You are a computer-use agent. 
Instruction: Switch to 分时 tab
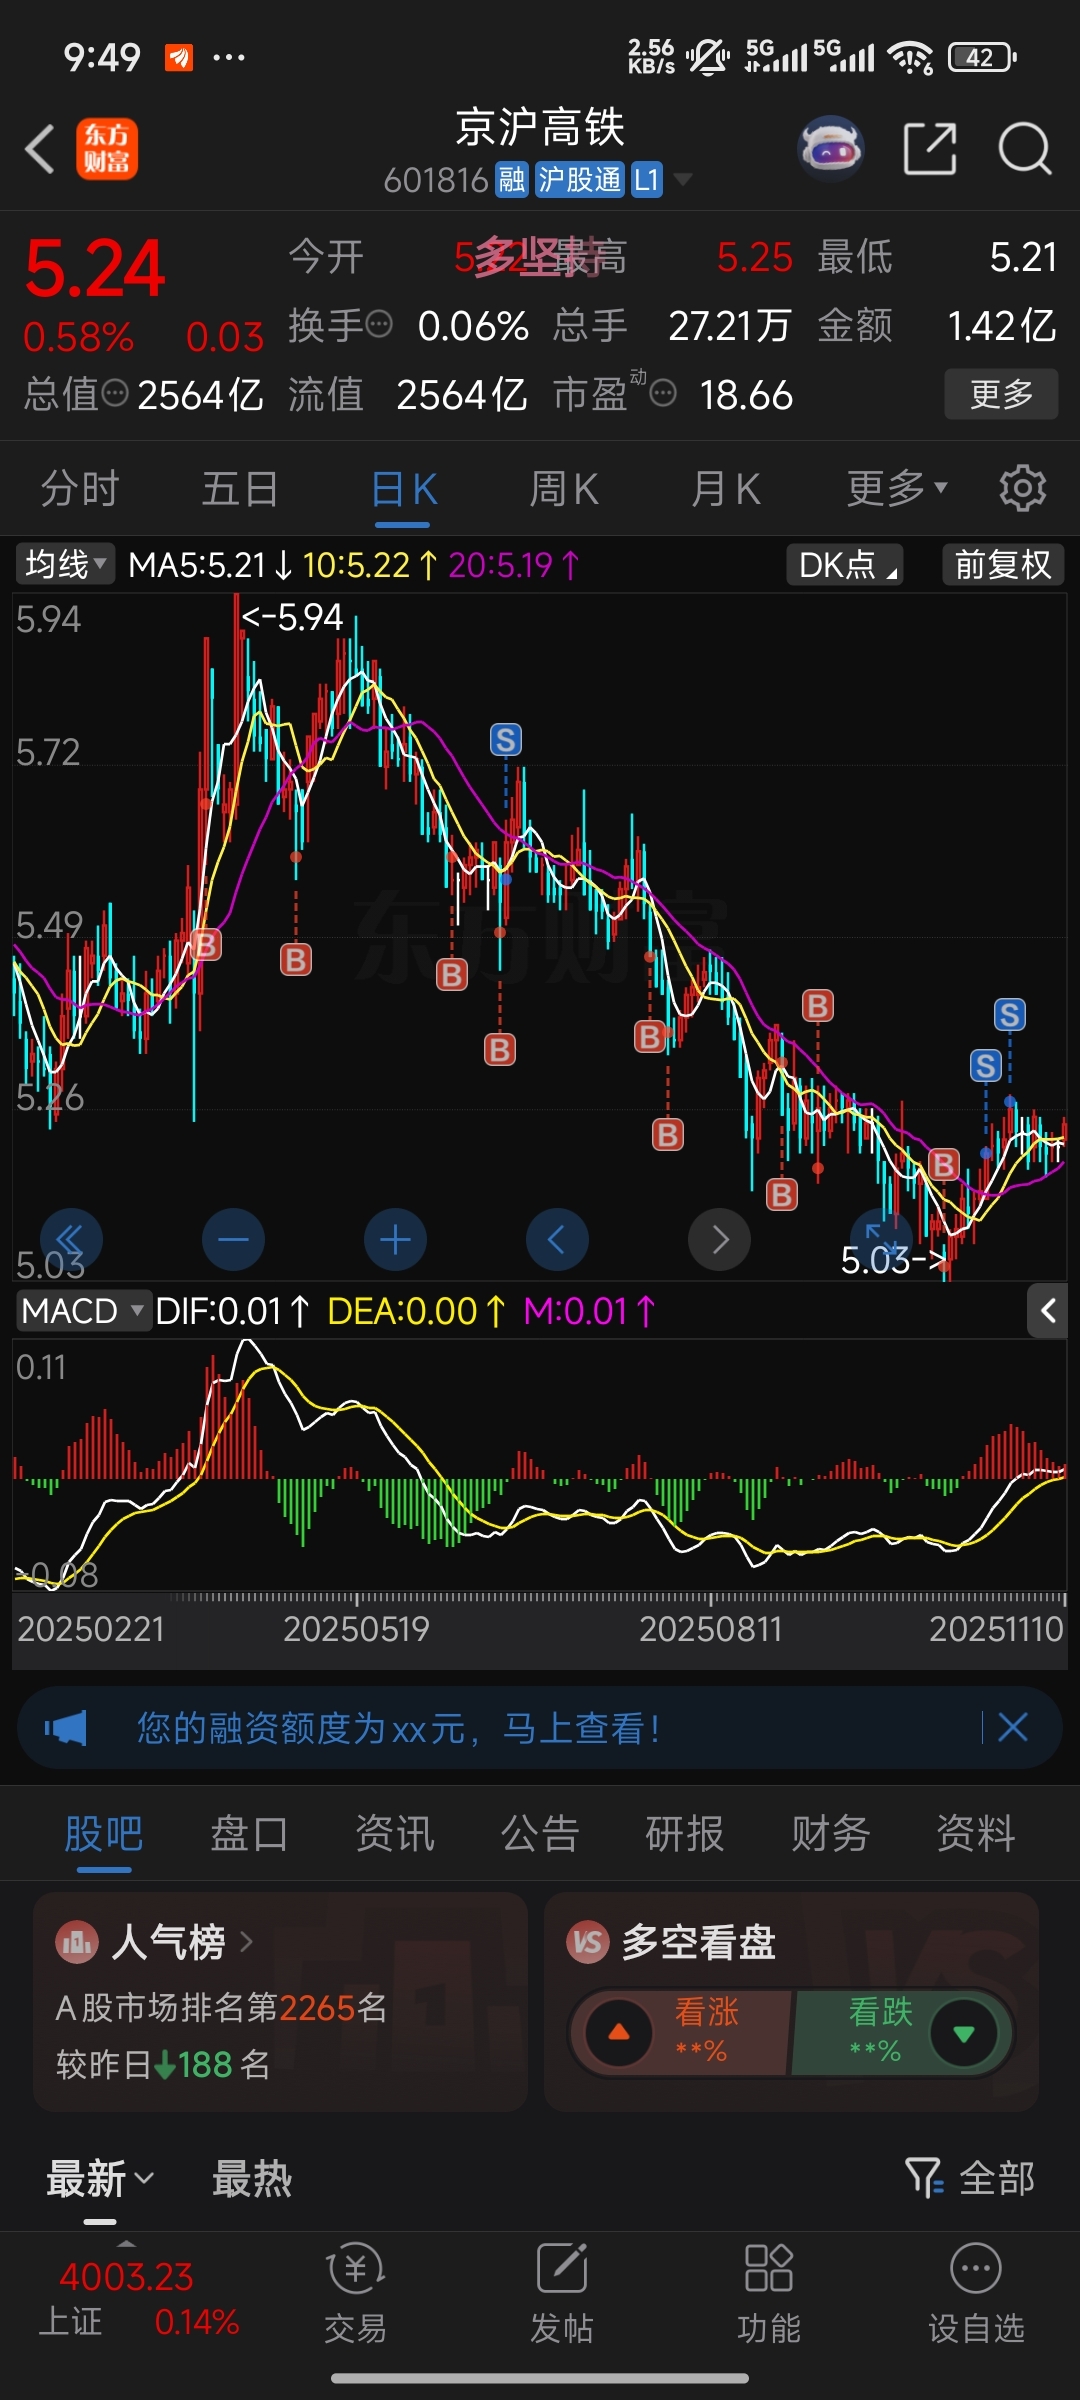pyautogui.click(x=80, y=488)
